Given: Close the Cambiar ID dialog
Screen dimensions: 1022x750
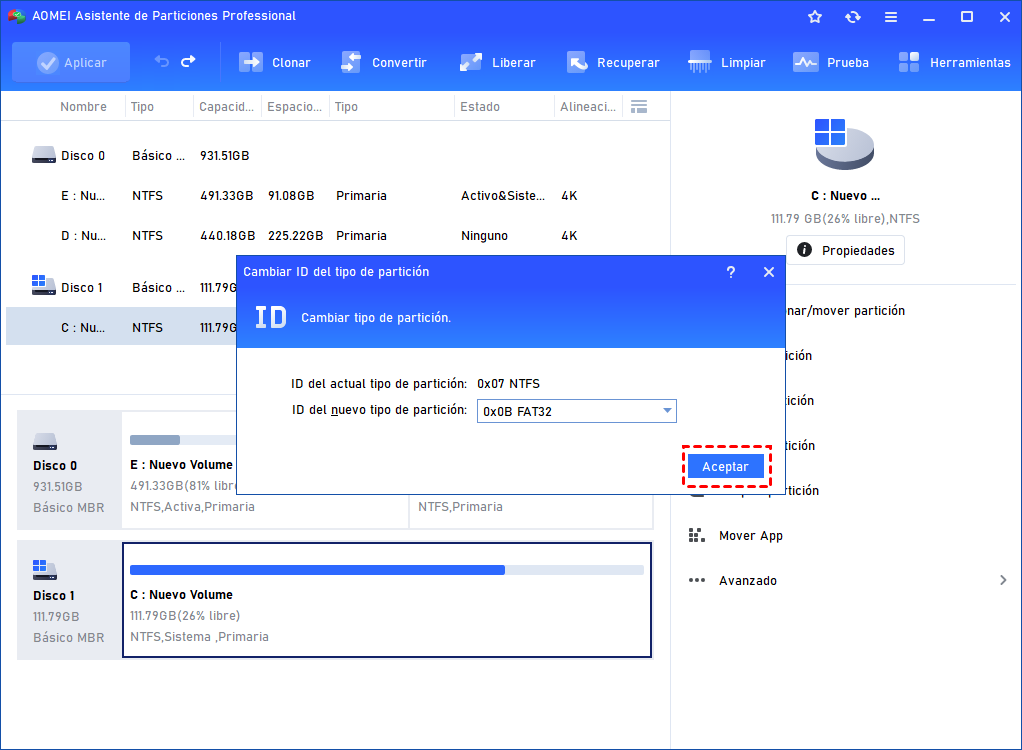Looking at the screenshot, I should 769,272.
